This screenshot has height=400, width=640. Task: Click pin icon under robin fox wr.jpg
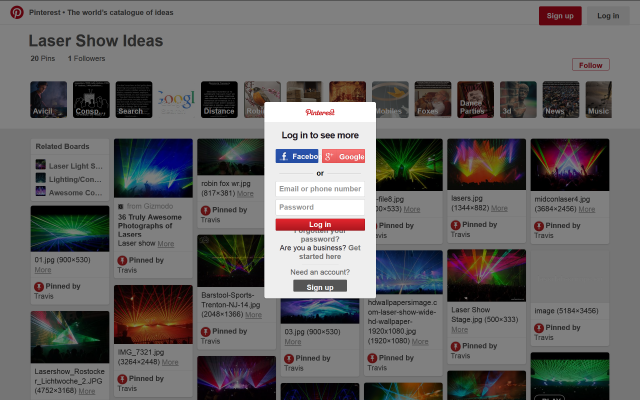(205, 210)
